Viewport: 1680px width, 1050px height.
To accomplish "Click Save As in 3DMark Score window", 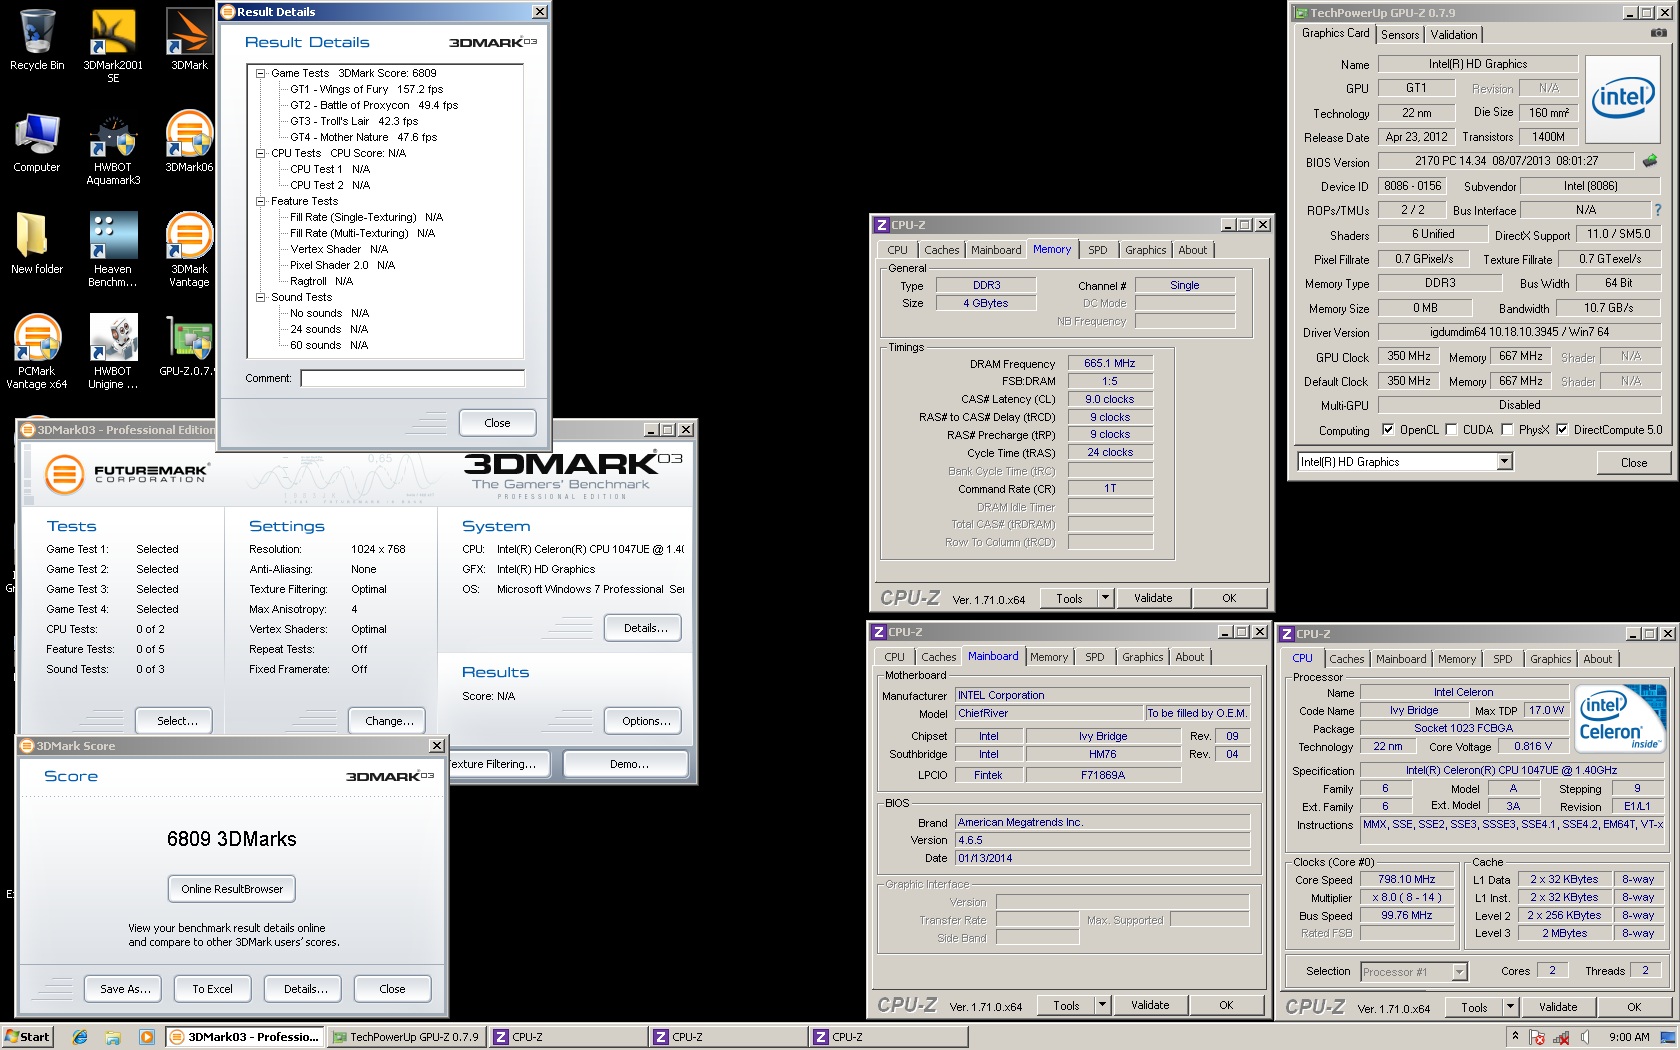I will click(x=125, y=989).
